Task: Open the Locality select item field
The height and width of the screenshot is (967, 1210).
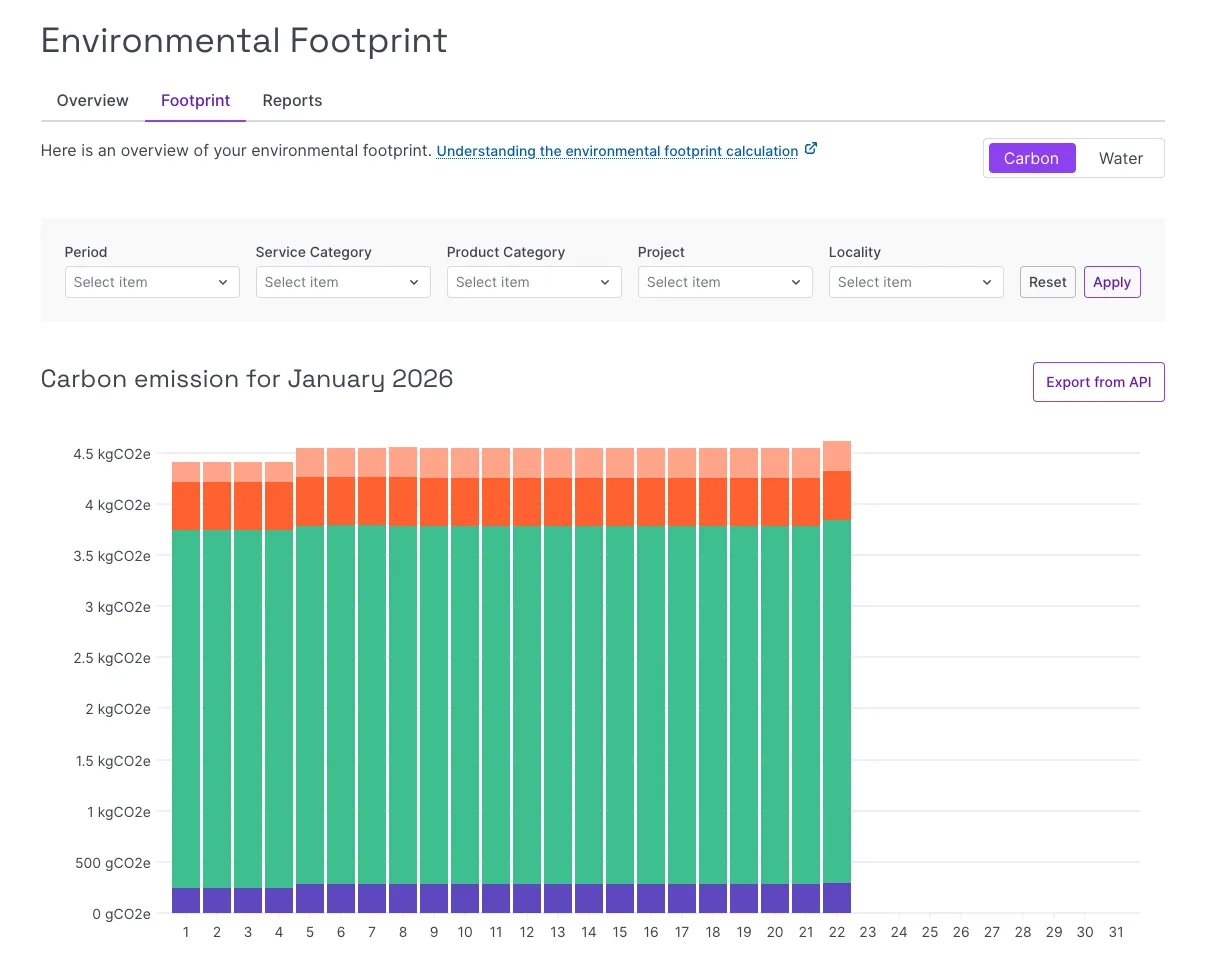Action: (x=915, y=282)
